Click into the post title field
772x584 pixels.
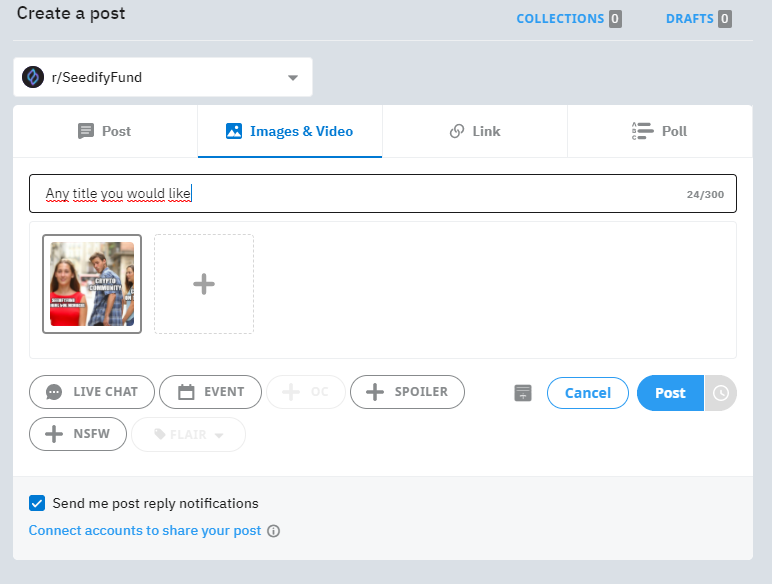(383, 194)
